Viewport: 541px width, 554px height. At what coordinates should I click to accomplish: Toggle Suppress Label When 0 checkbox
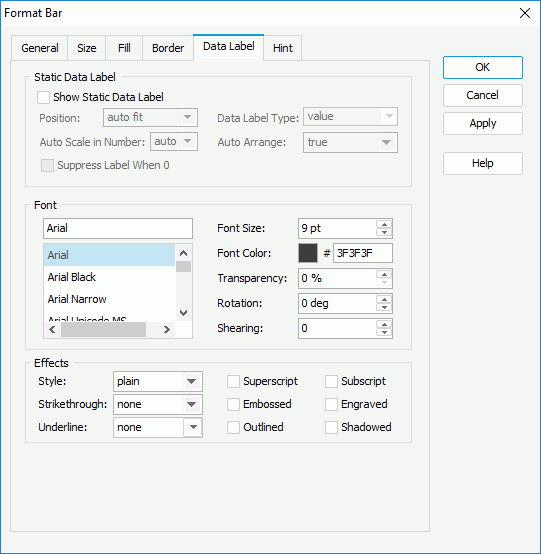(x=47, y=165)
